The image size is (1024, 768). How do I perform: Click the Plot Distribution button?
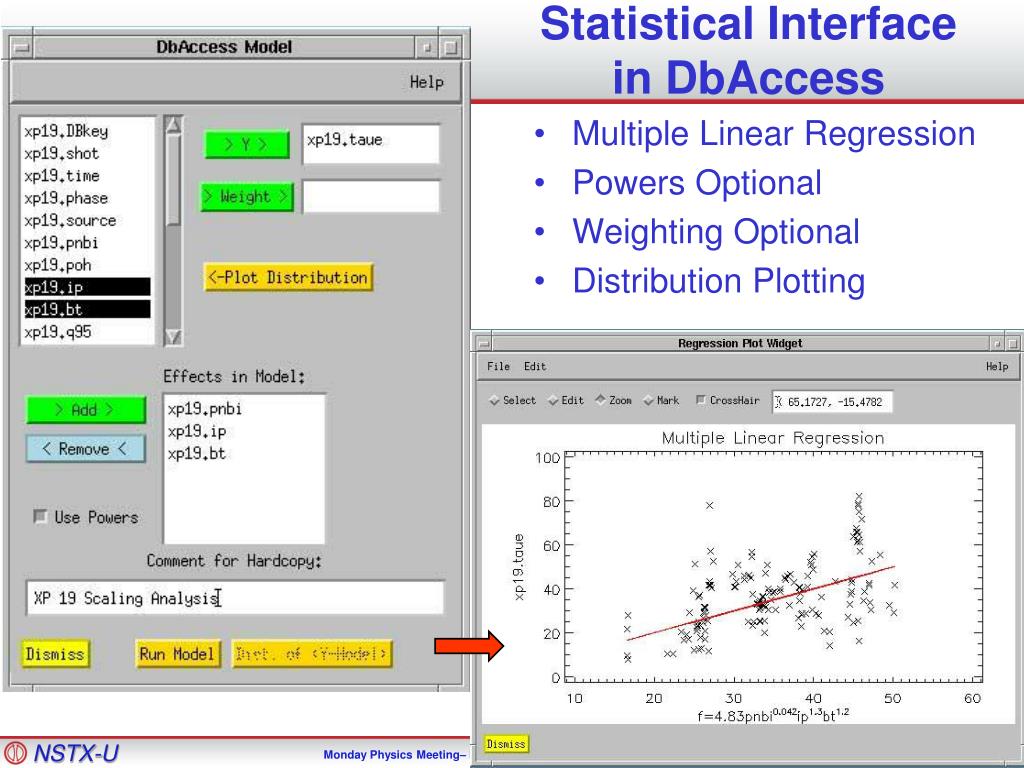coord(288,278)
